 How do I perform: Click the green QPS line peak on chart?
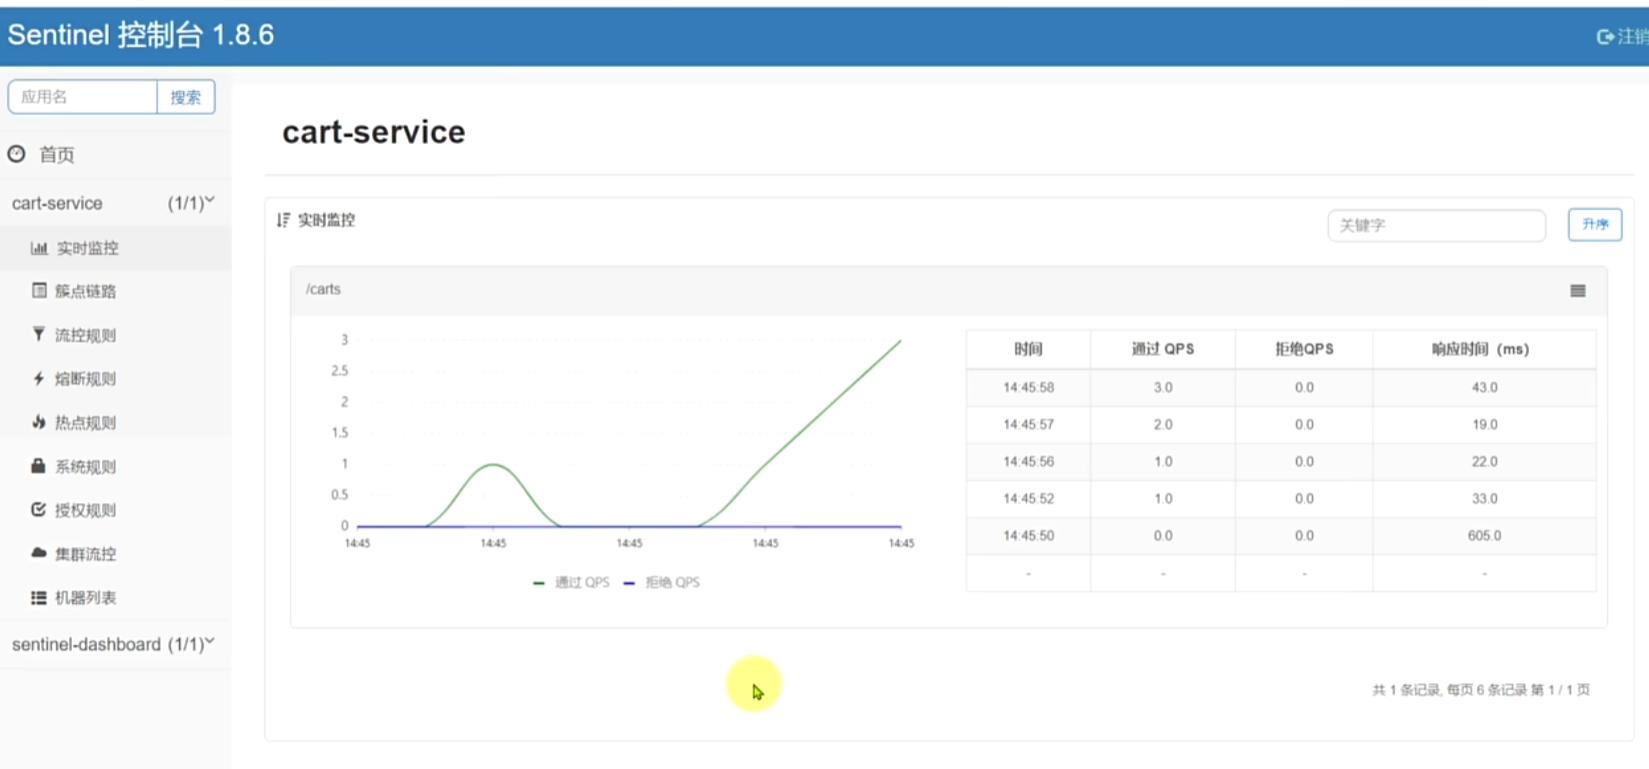(900, 341)
